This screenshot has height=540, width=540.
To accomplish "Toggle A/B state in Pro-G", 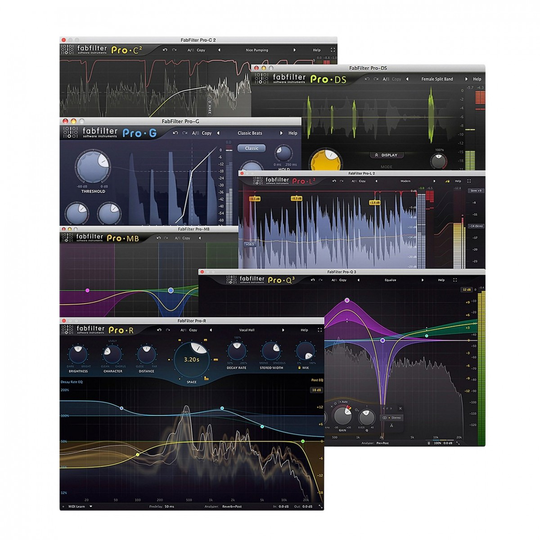I will [195, 133].
